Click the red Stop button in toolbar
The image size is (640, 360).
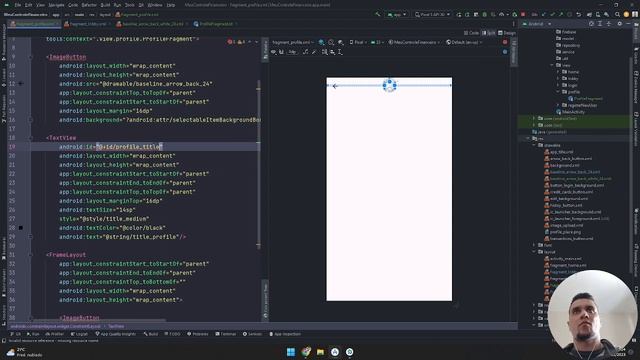click(523, 14)
